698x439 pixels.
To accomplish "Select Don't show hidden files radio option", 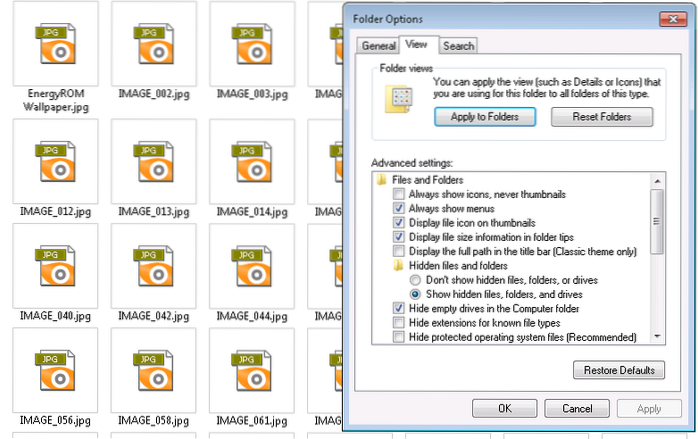I will pos(414,280).
